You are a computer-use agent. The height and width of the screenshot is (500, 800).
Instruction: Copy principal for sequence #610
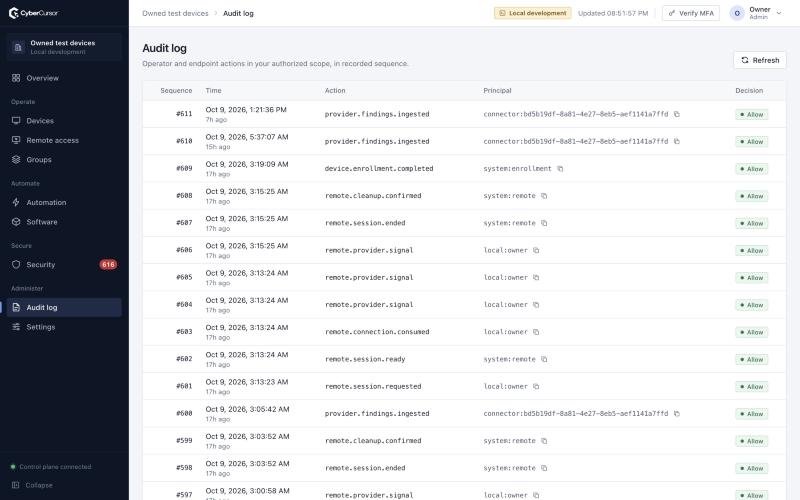[677, 141]
